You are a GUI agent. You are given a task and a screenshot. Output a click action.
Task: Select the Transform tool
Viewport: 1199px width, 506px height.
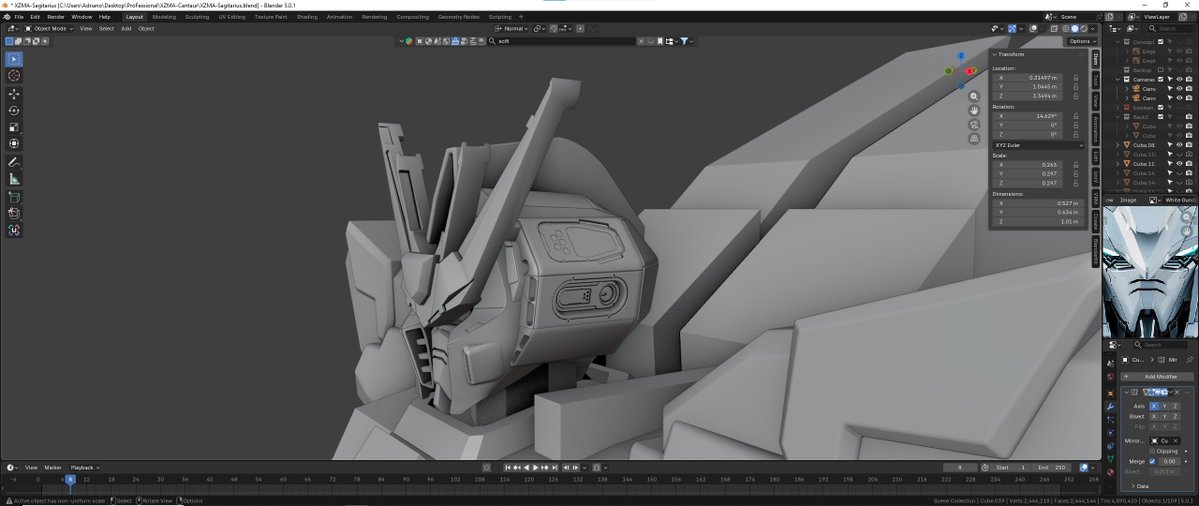click(14, 144)
